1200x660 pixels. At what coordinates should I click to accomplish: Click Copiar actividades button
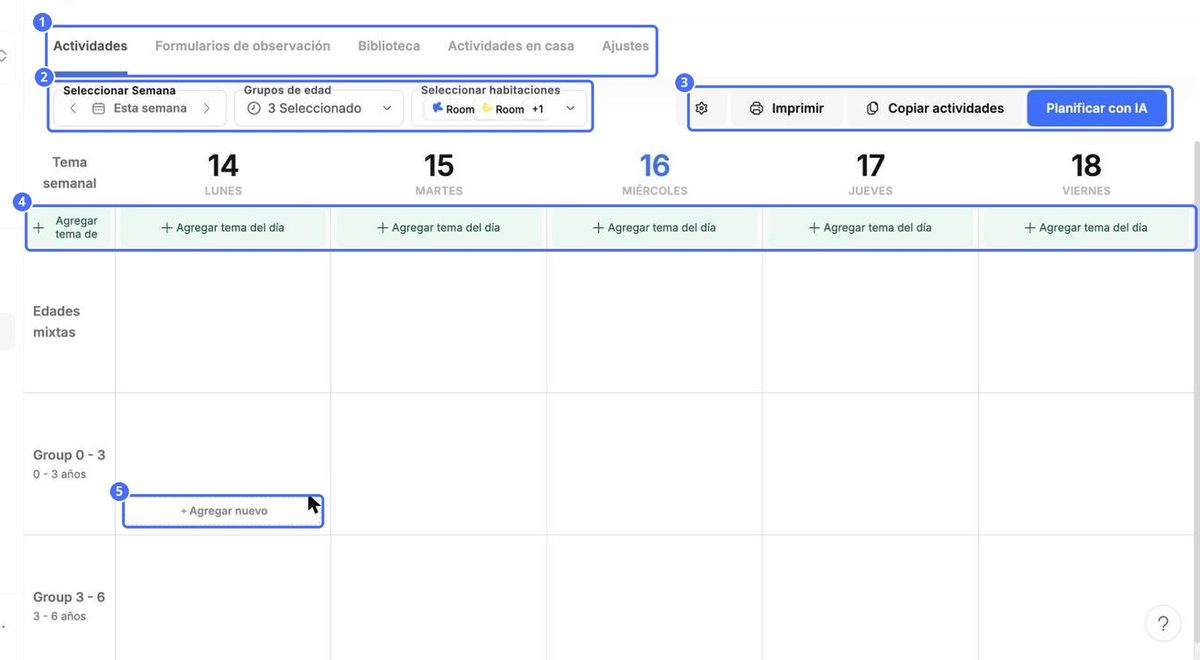tap(935, 108)
